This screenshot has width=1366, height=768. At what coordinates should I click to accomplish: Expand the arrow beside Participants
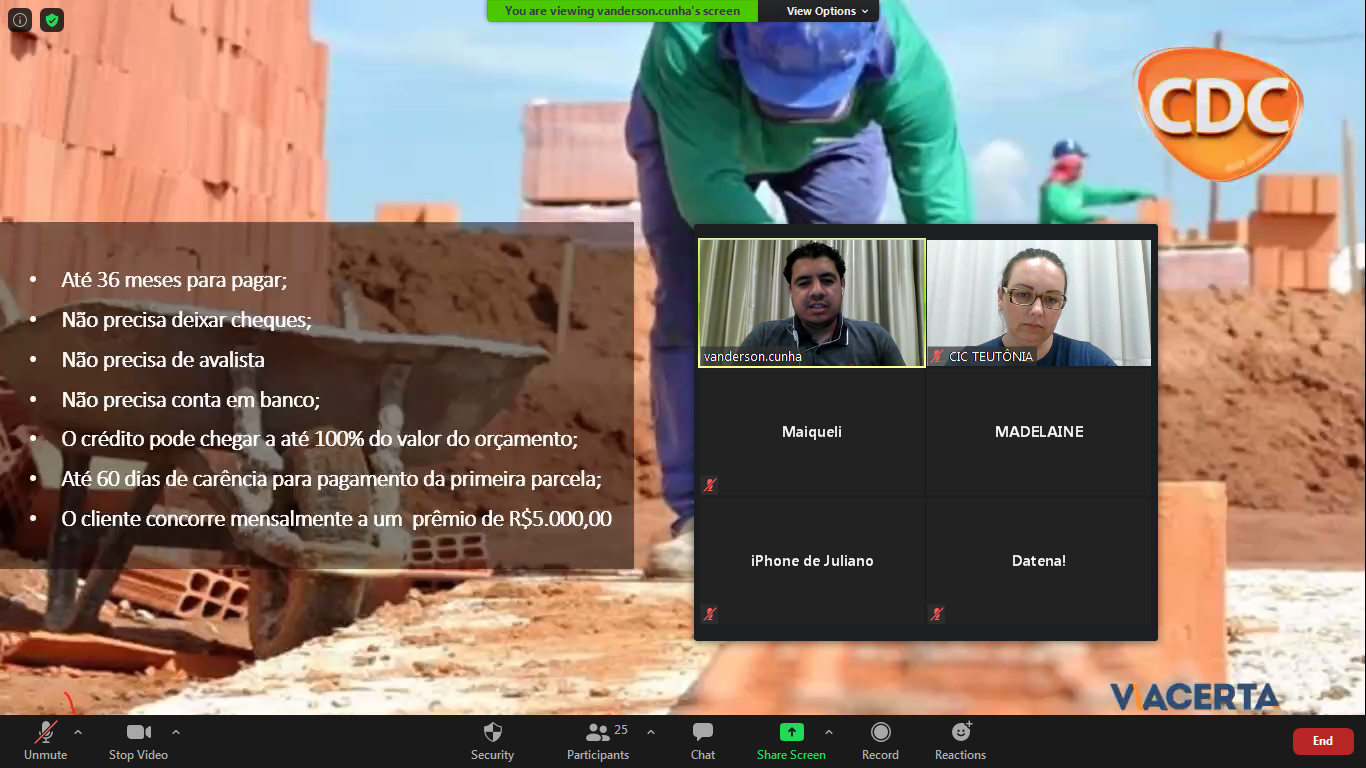pyautogui.click(x=651, y=732)
